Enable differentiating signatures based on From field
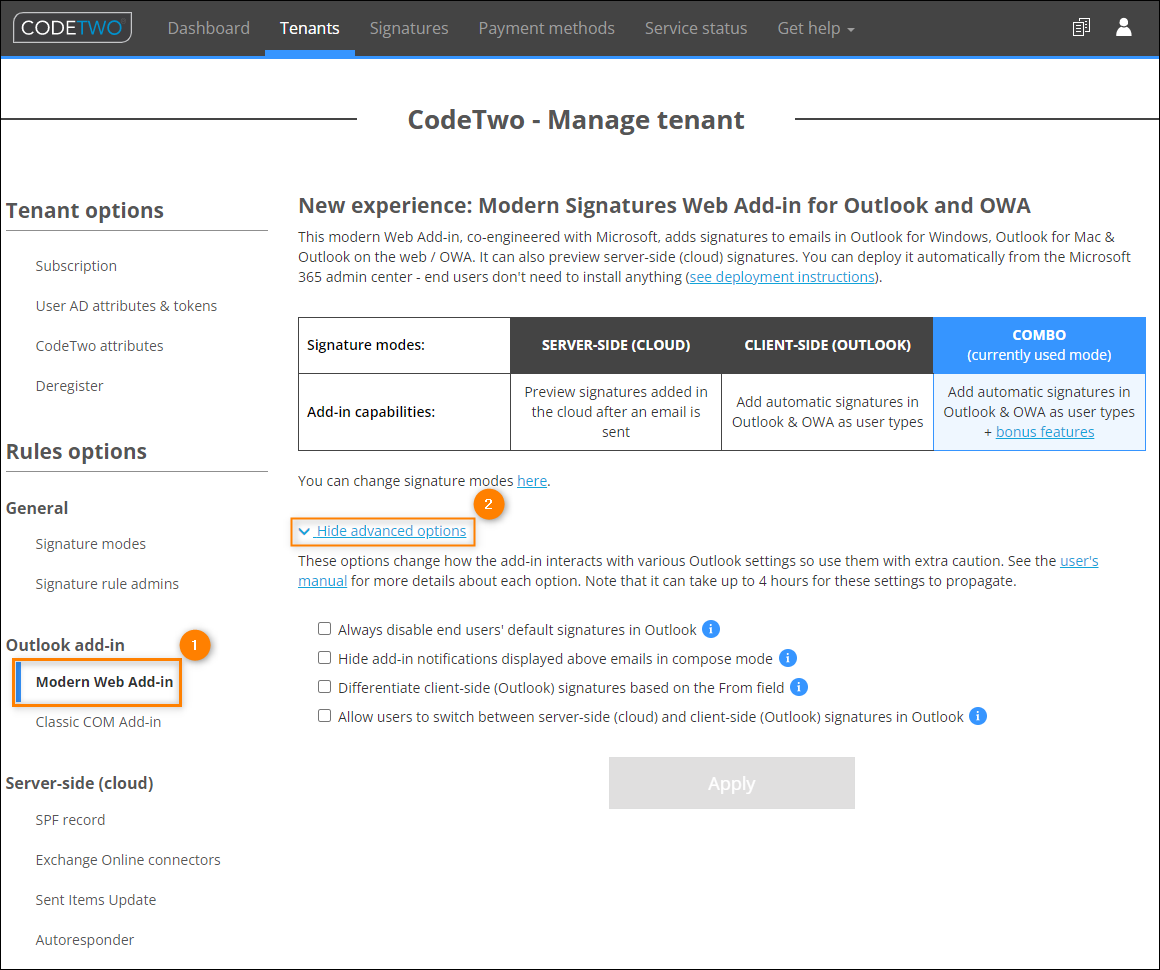Screen dimensions: 1160x970 pyautogui.click(x=324, y=686)
